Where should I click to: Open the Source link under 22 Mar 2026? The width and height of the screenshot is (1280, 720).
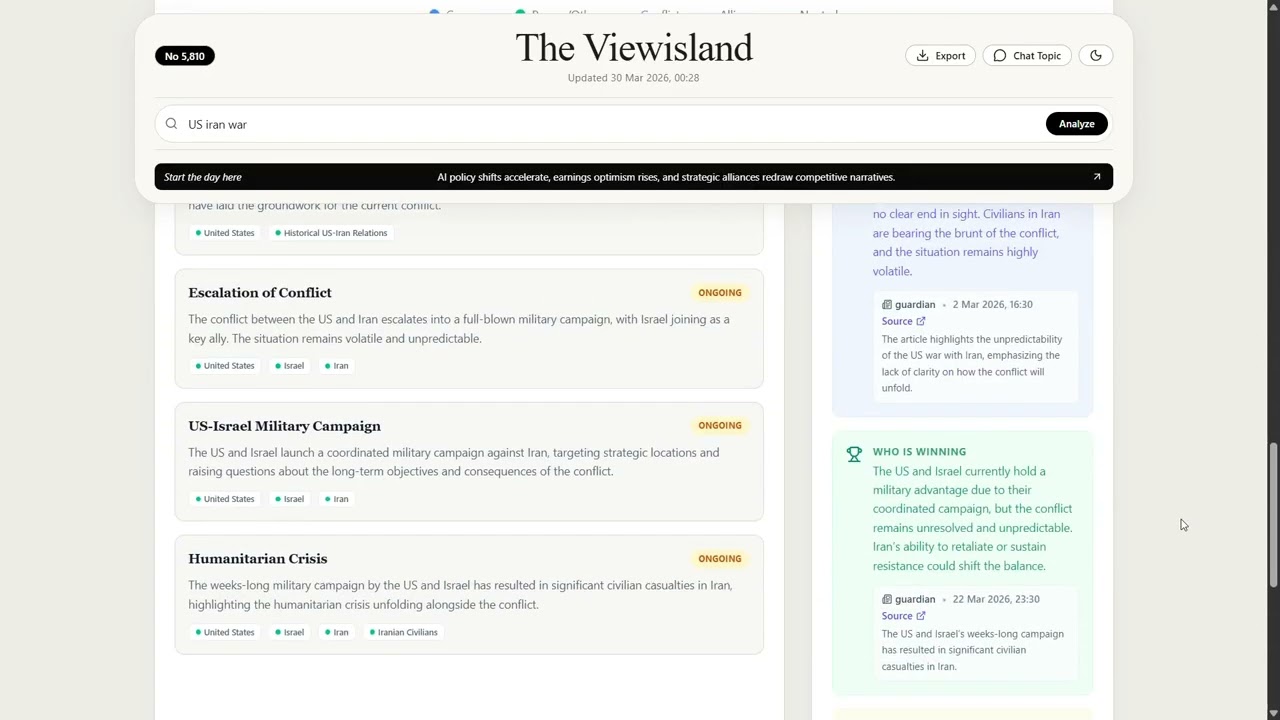pos(904,616)
